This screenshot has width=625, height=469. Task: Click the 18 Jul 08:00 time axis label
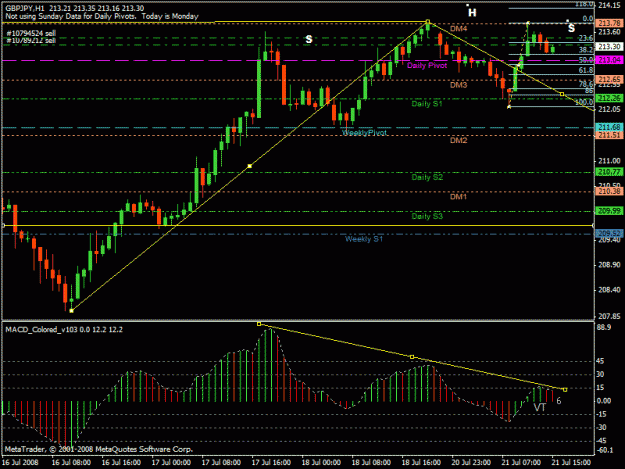[x=371, y=462]
